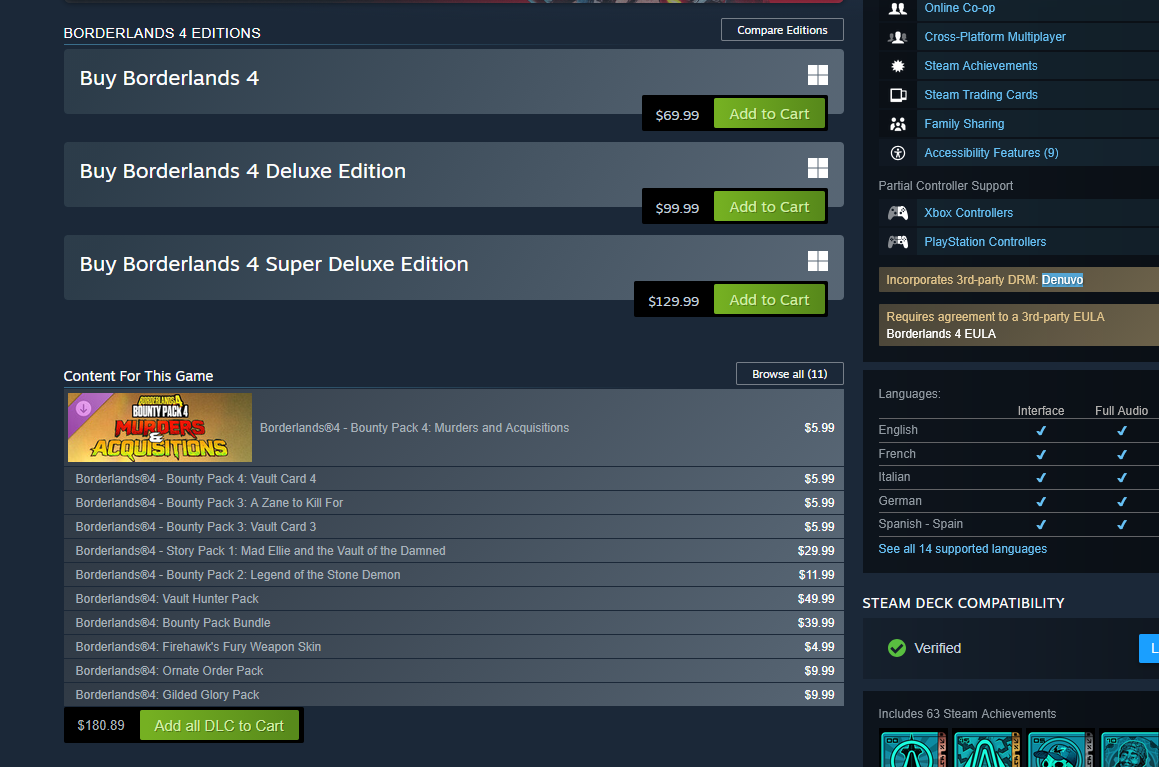The width and height of the screenshot is (1159, 767).
Task: Click the Accessibility Features icon
Action: pos(897,153)
